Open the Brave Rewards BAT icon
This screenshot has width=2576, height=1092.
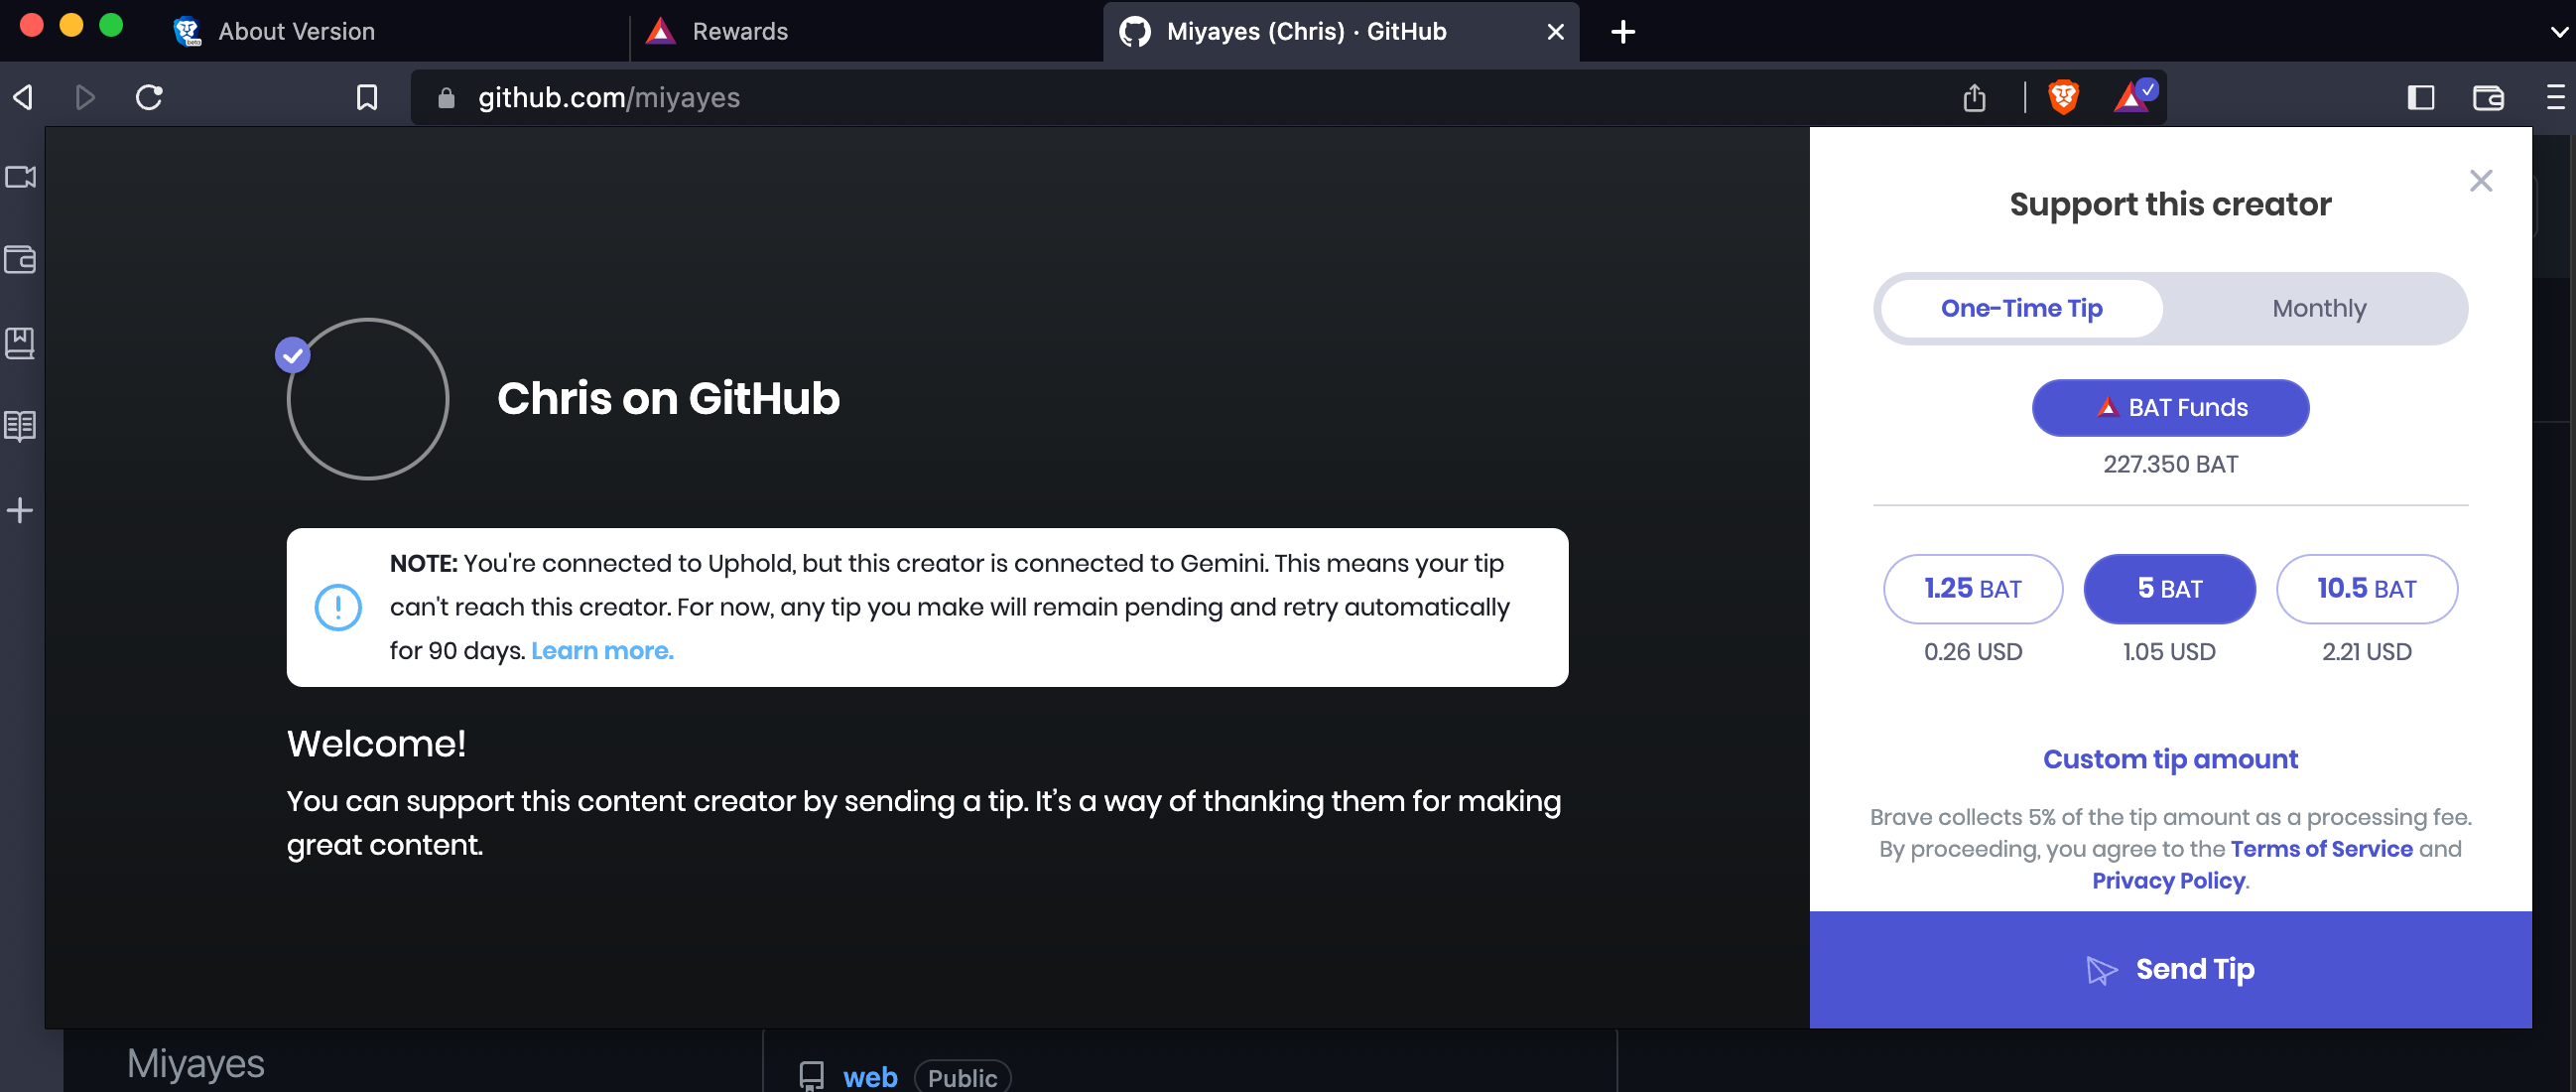pyautogui.click(x=2133, y=97)
